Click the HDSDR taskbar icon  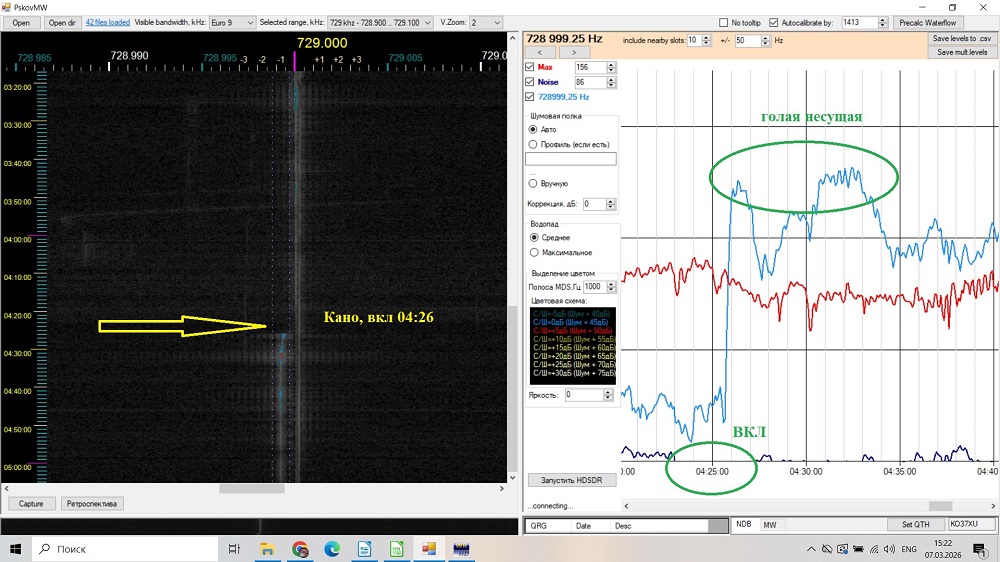click(462, 549)
